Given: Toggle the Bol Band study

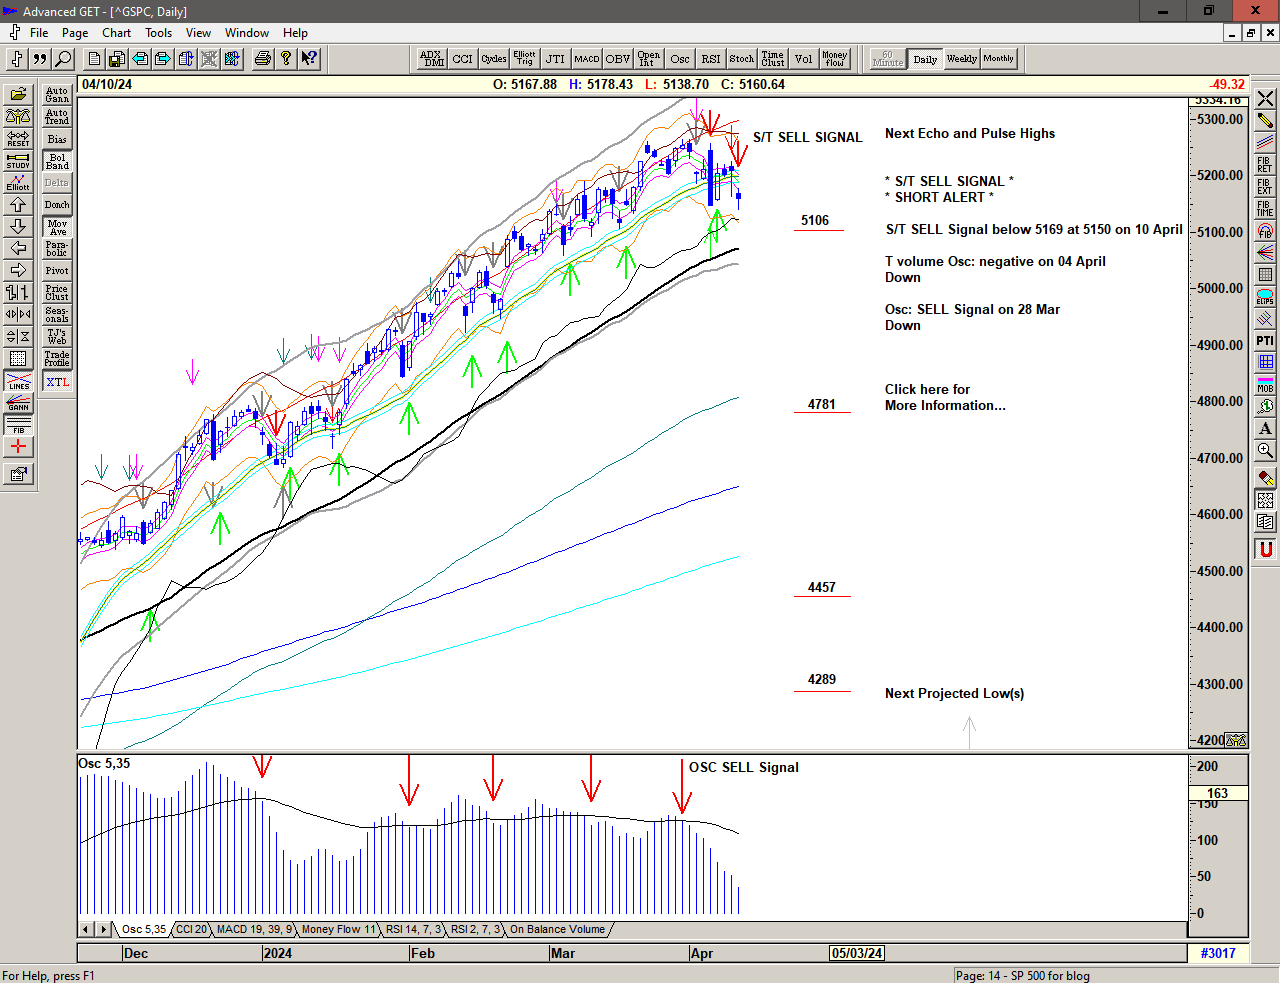Looking at the screenshot, I should point(57,161).
